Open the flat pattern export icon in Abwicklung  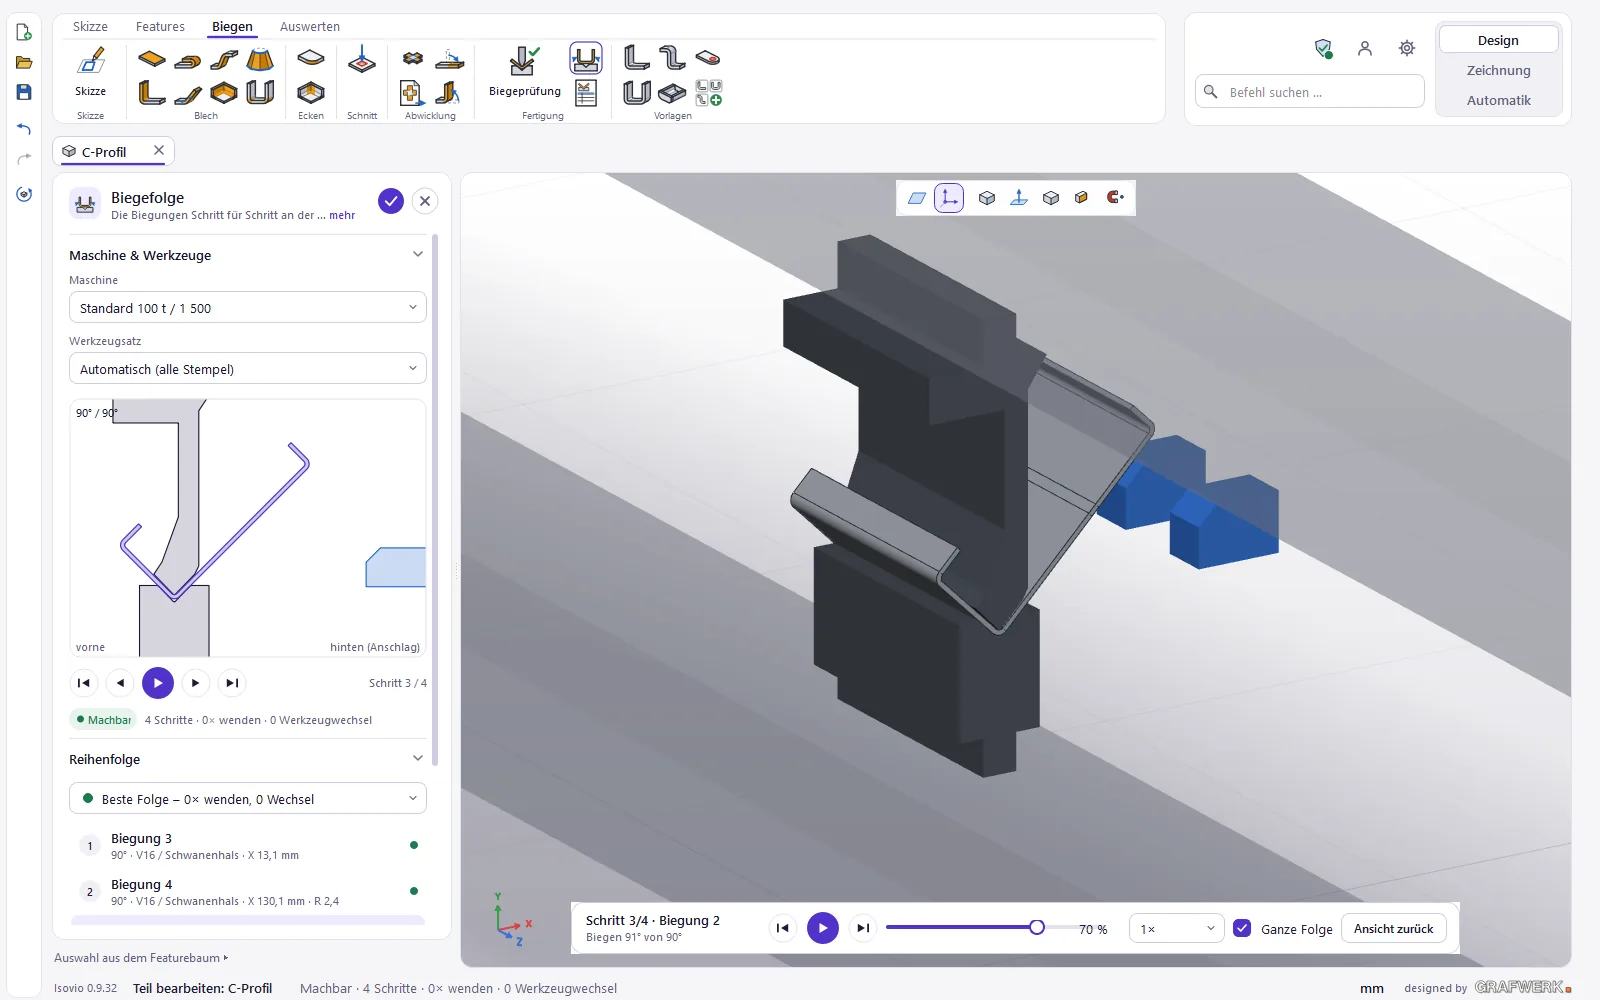tap(411, 93)
